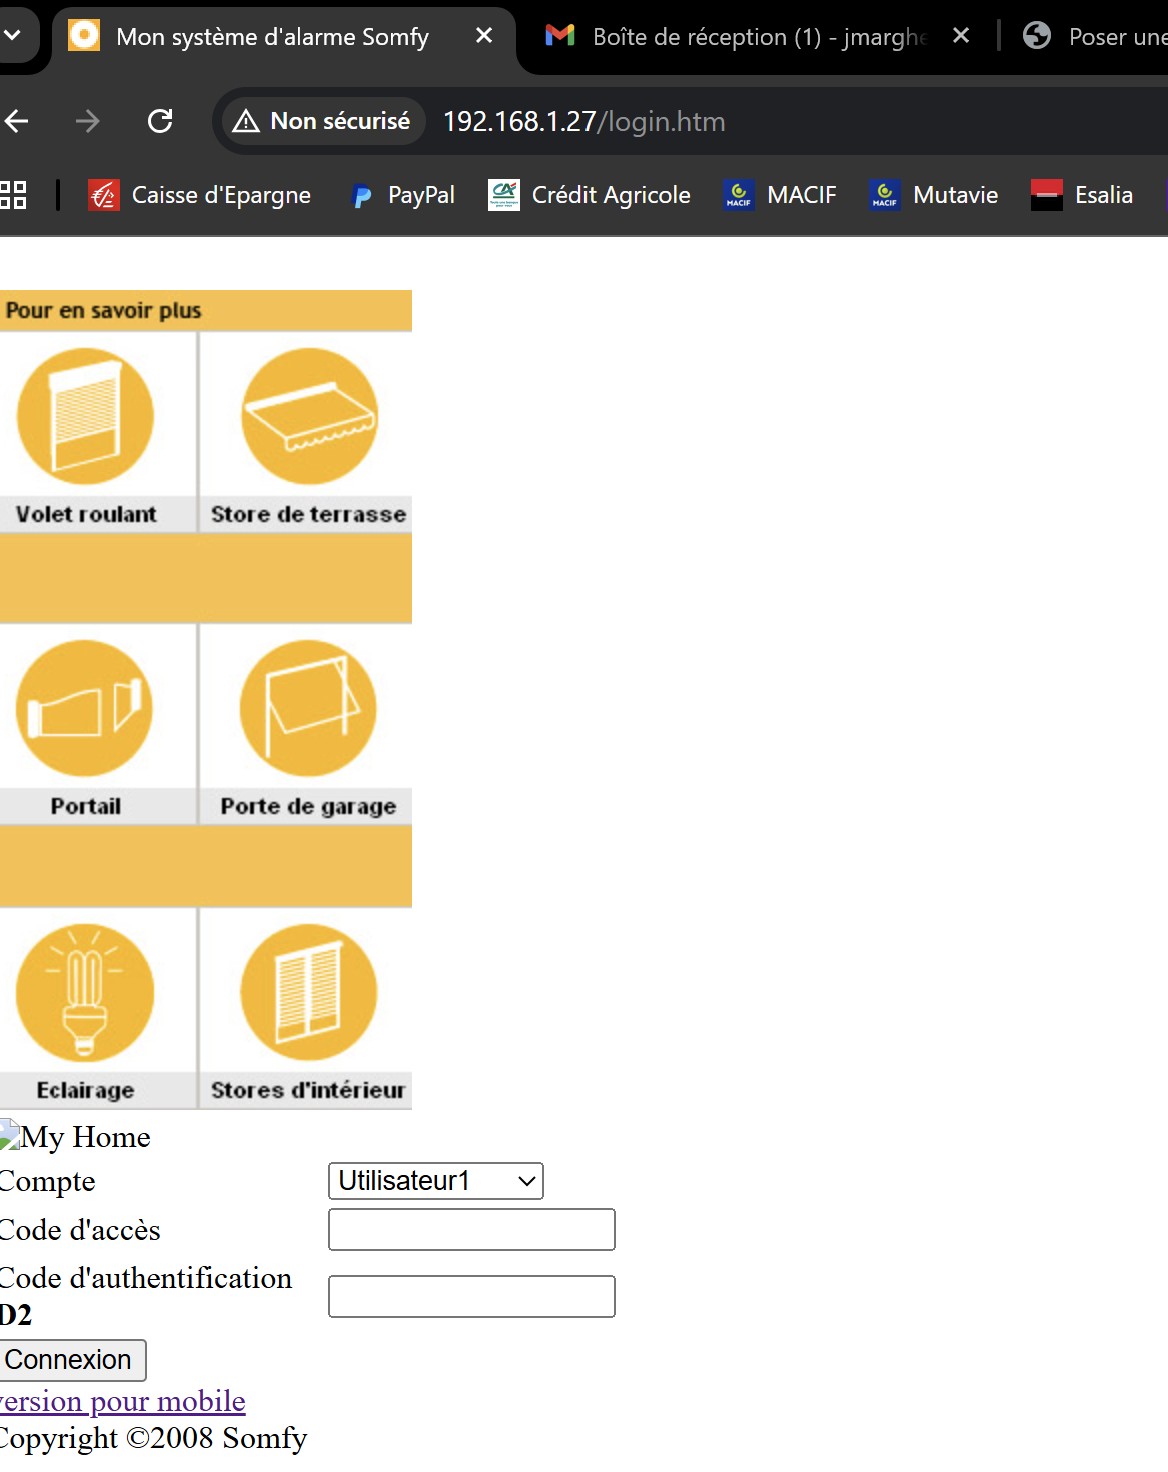Open the Crédit Agricole bookmark

(589, 195)
